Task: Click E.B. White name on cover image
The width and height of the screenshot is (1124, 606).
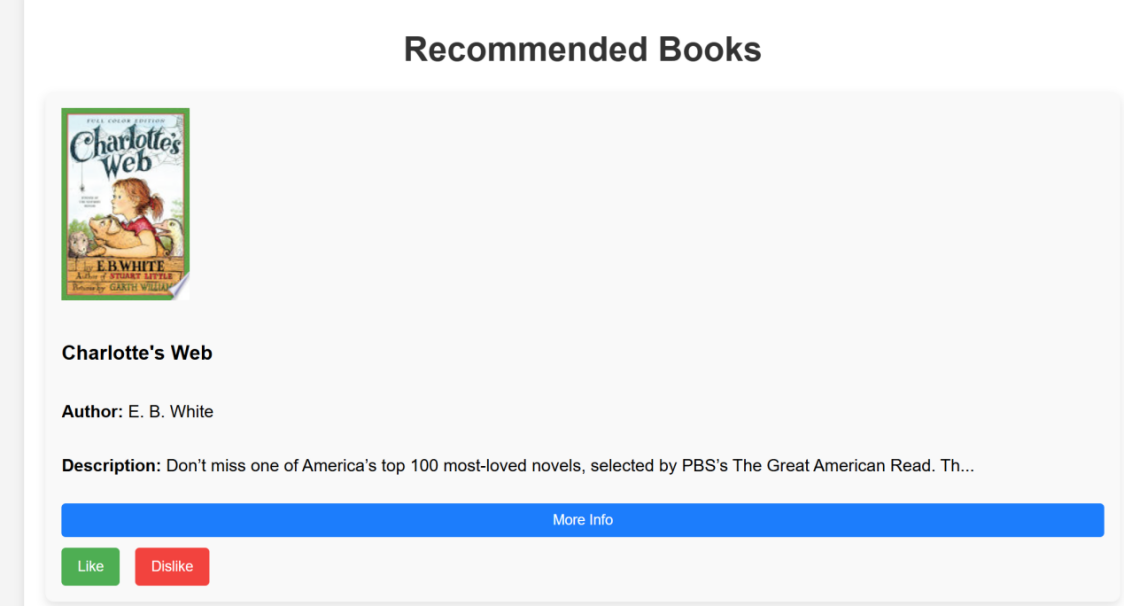Action: point(130,265)
